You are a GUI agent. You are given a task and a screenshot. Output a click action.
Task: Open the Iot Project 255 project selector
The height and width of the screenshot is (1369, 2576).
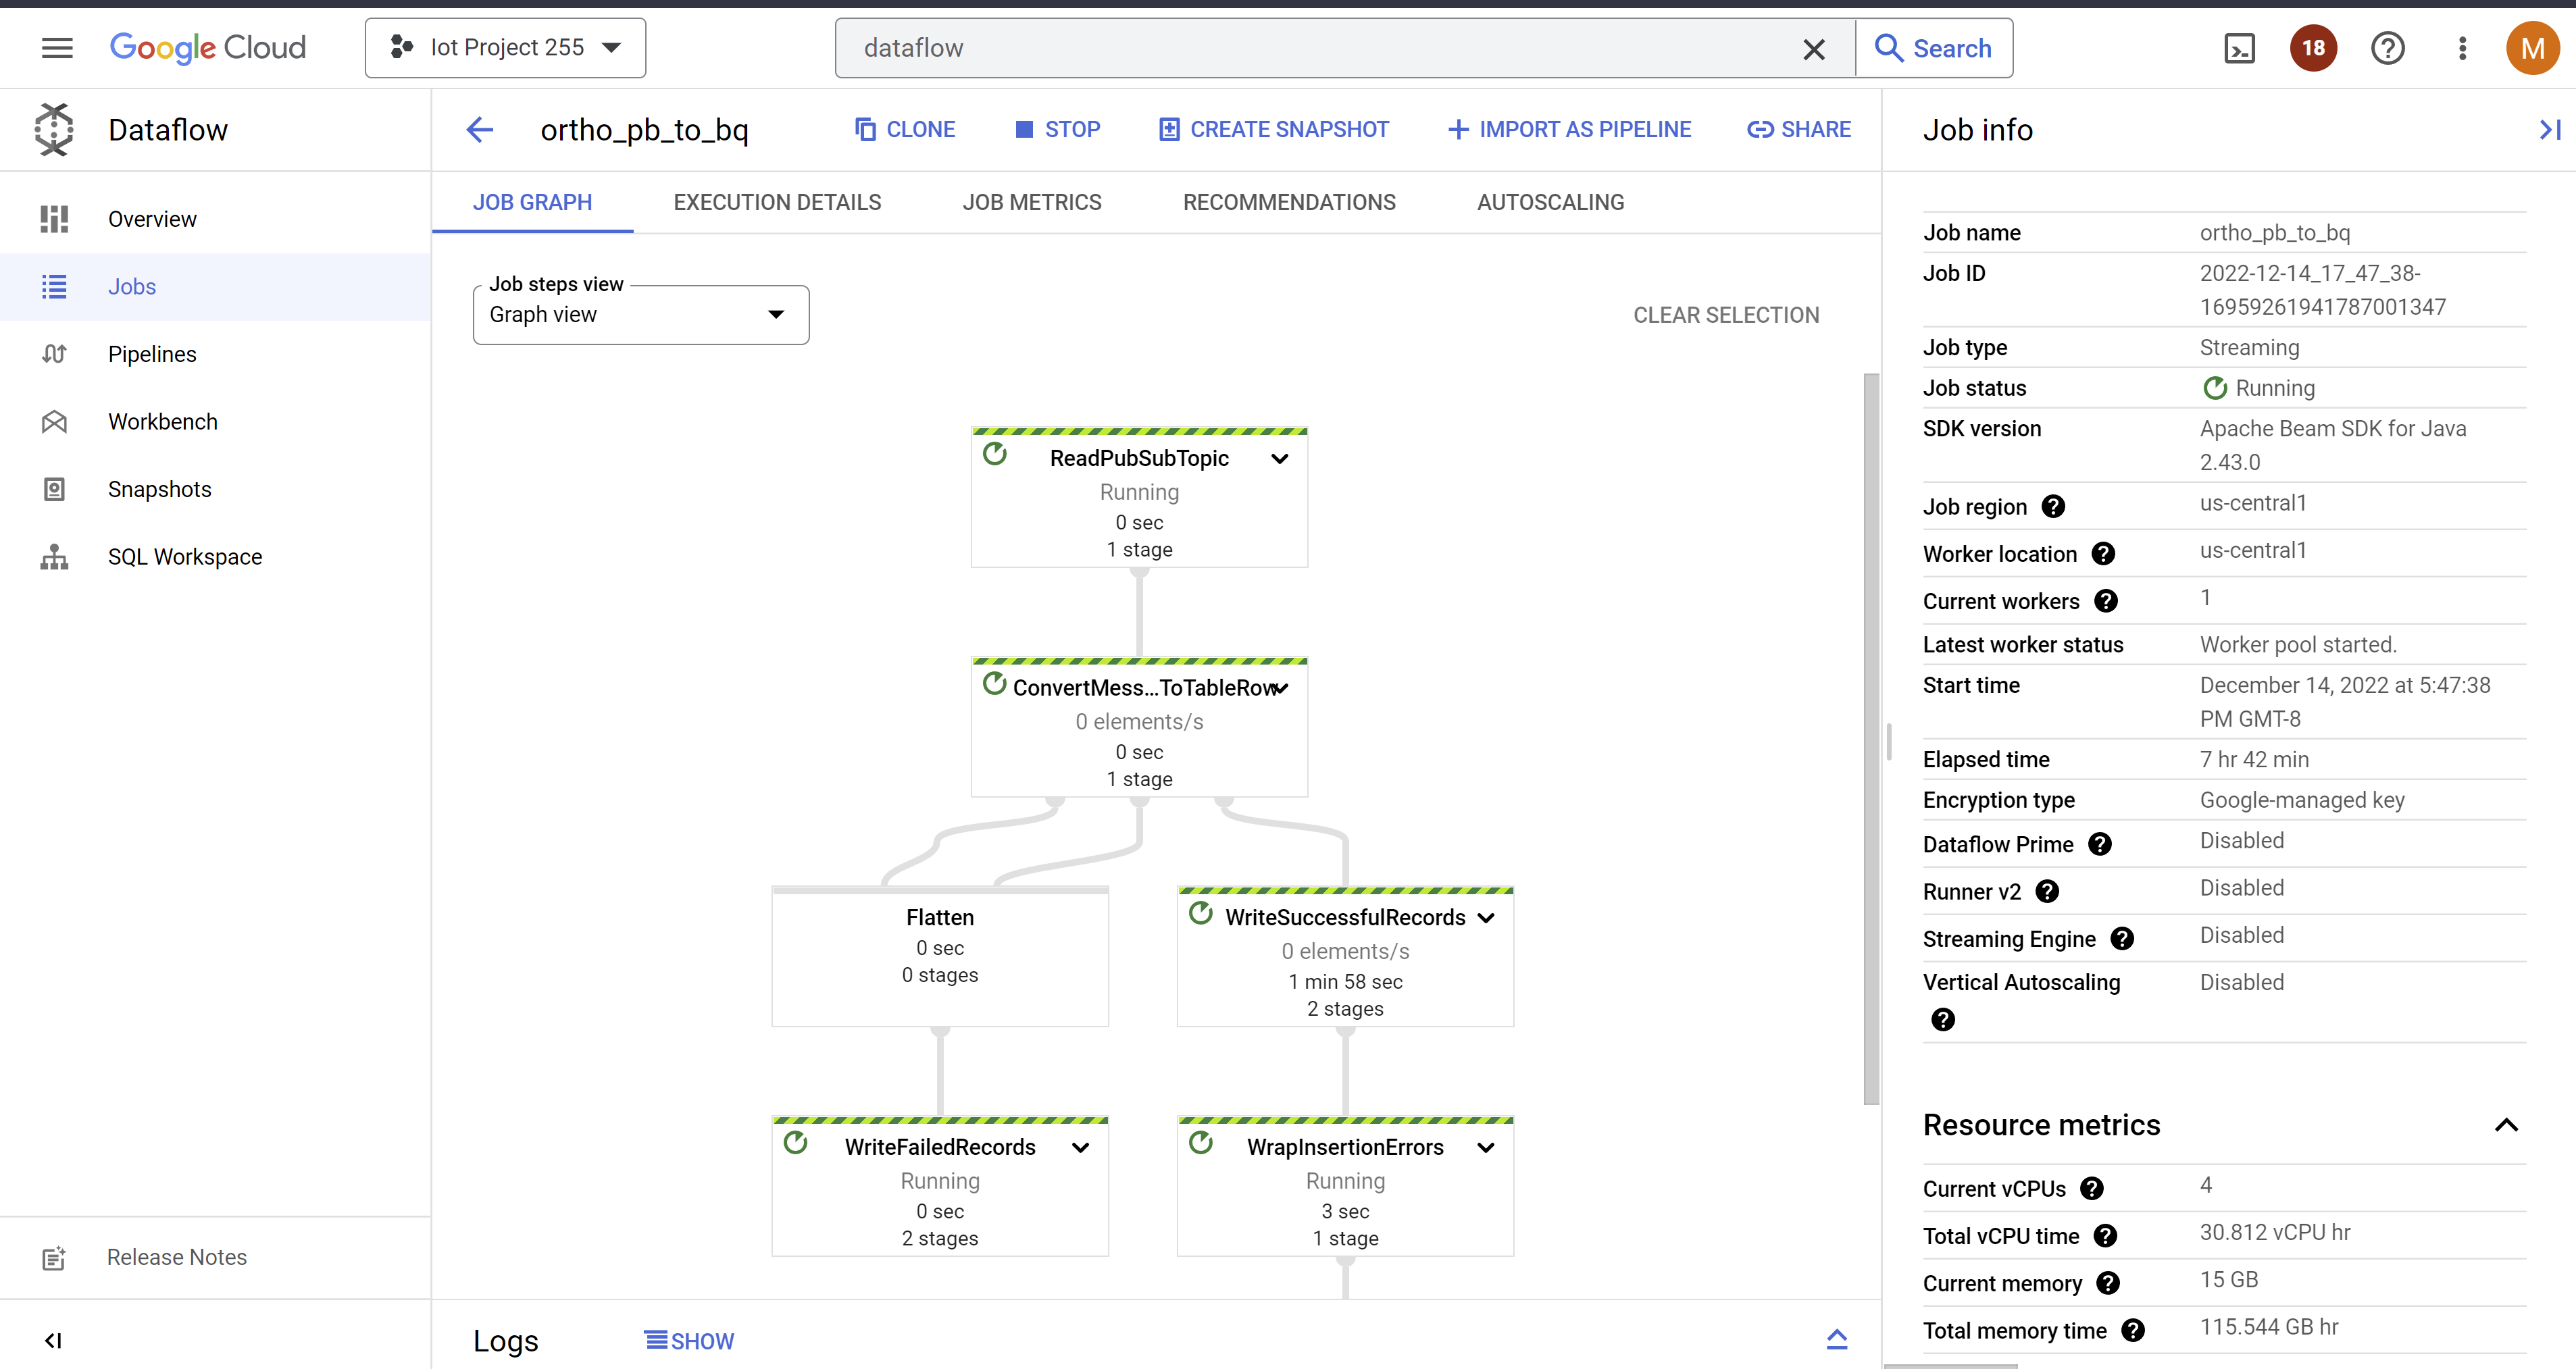(506, 48)
